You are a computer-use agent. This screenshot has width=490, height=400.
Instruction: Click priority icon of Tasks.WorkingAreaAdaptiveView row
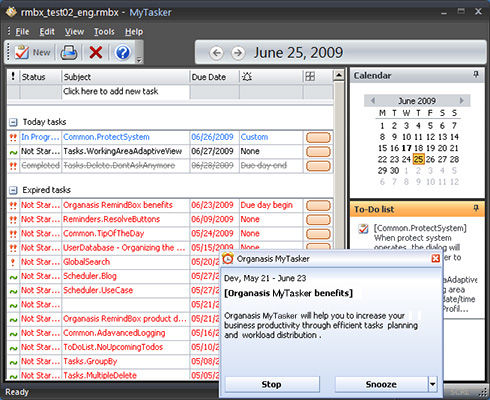tap(13, 152)
